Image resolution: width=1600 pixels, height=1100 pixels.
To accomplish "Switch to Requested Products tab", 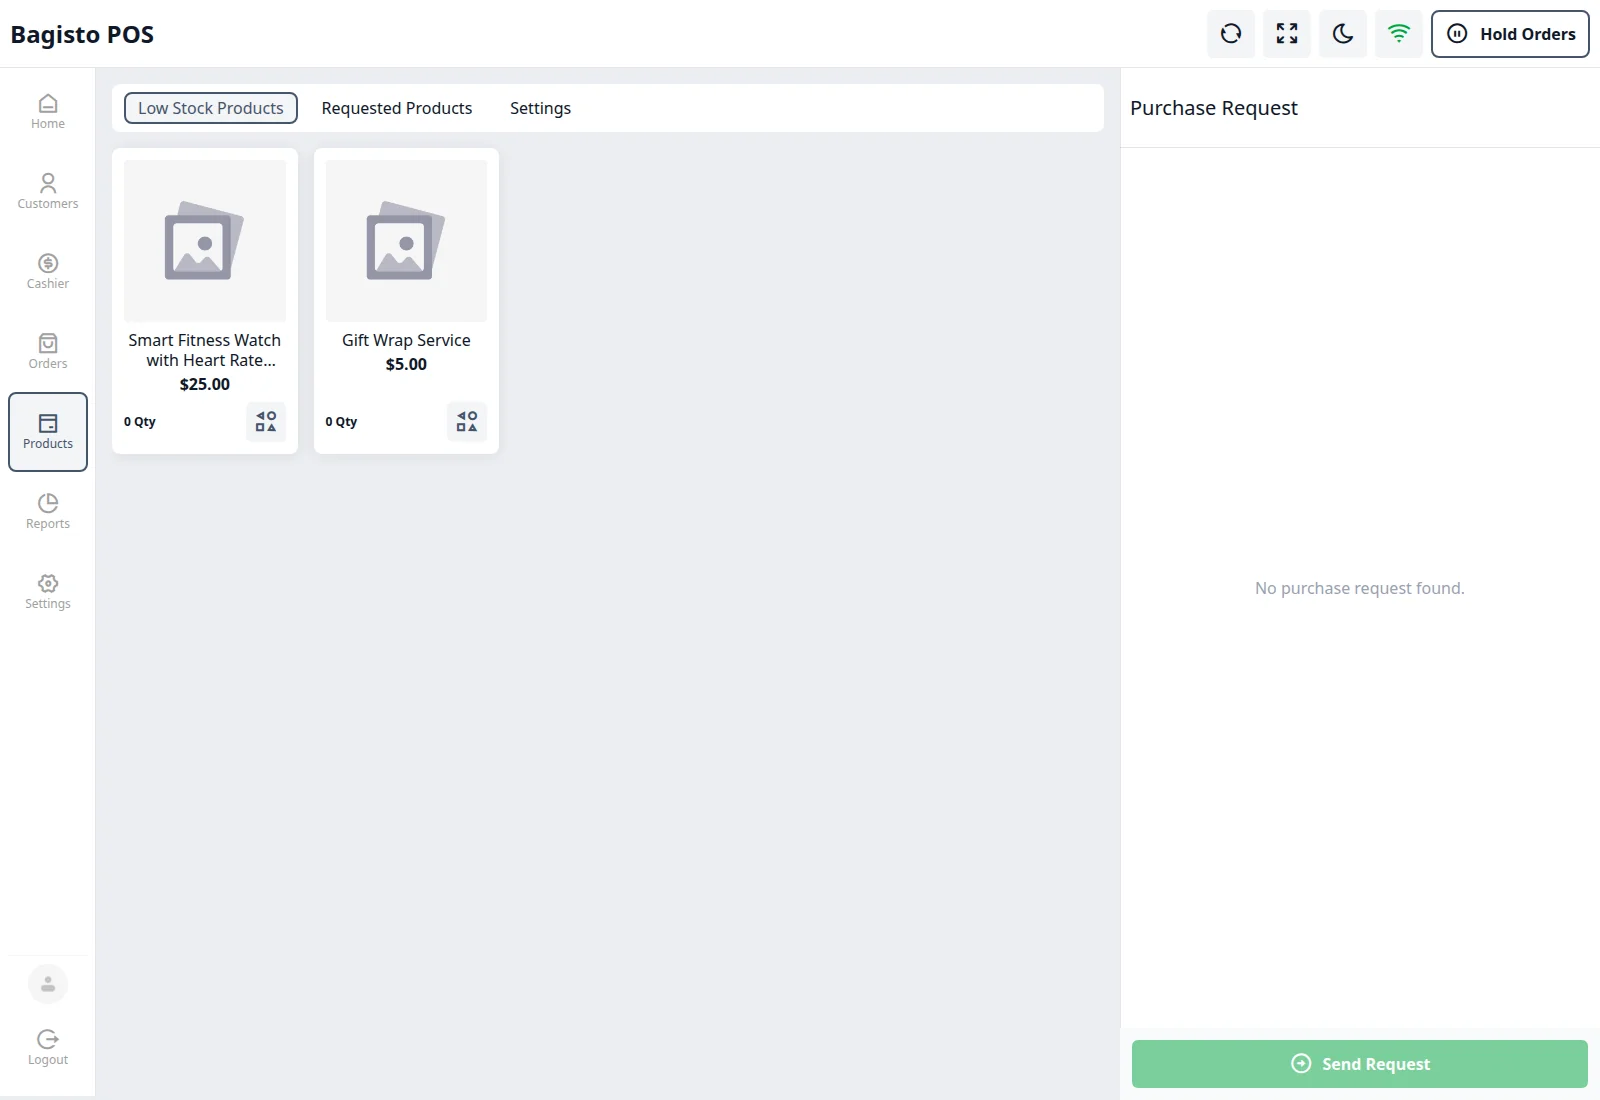I will (397, 108).
